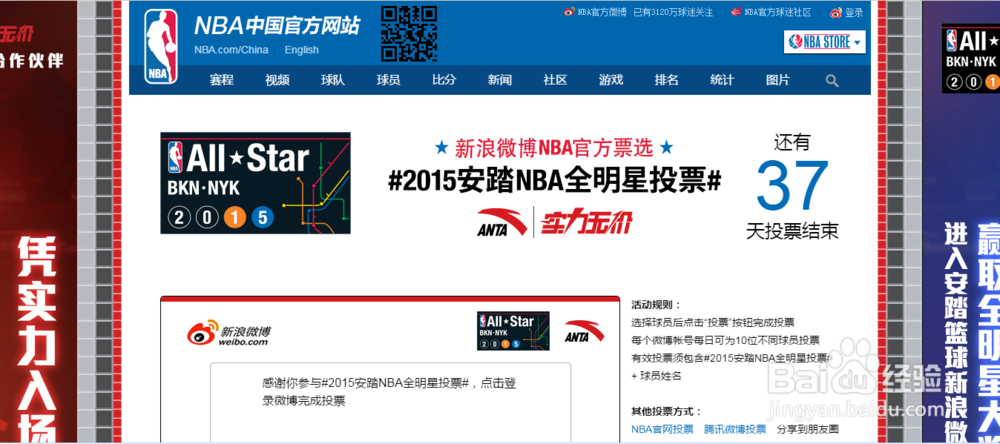Click 其他投票方式 heading
Image resolution: width=1000 pixels, height=444 pixels.
point(666,411)
